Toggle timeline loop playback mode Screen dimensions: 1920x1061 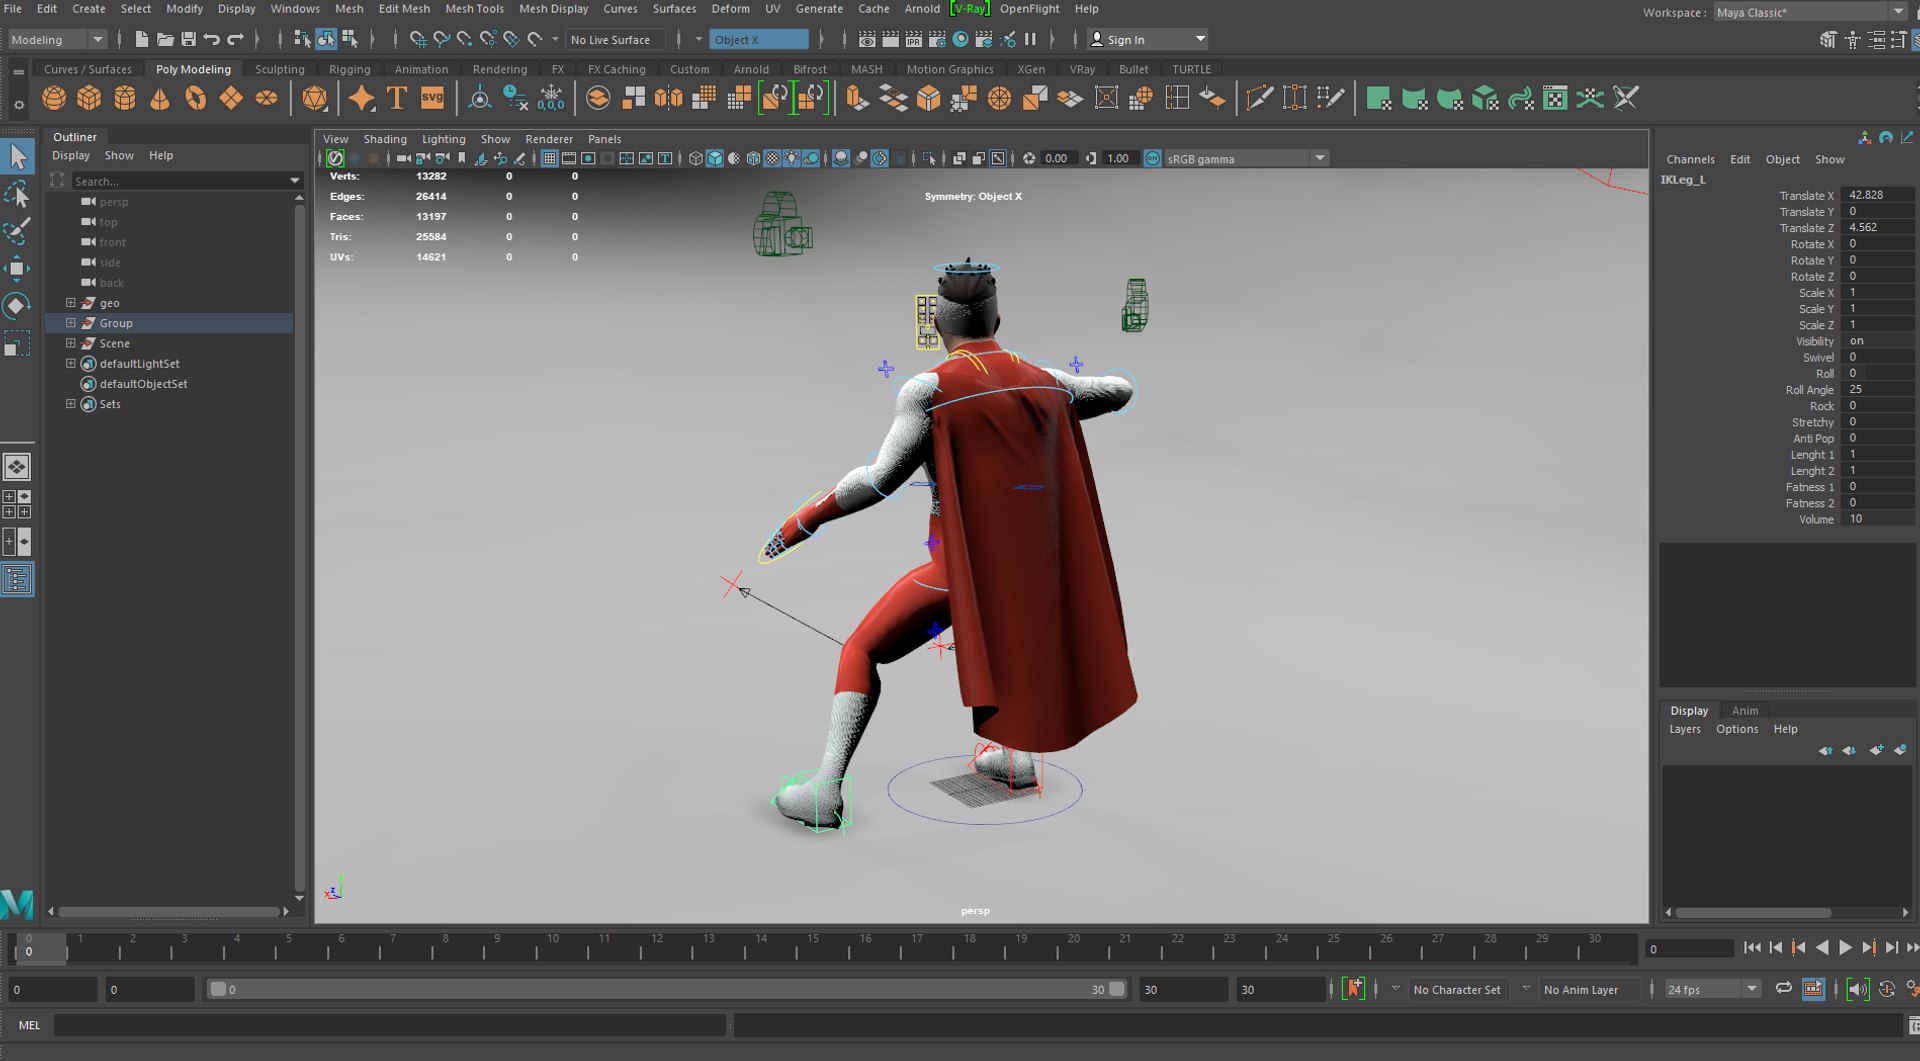[1784, 989]
